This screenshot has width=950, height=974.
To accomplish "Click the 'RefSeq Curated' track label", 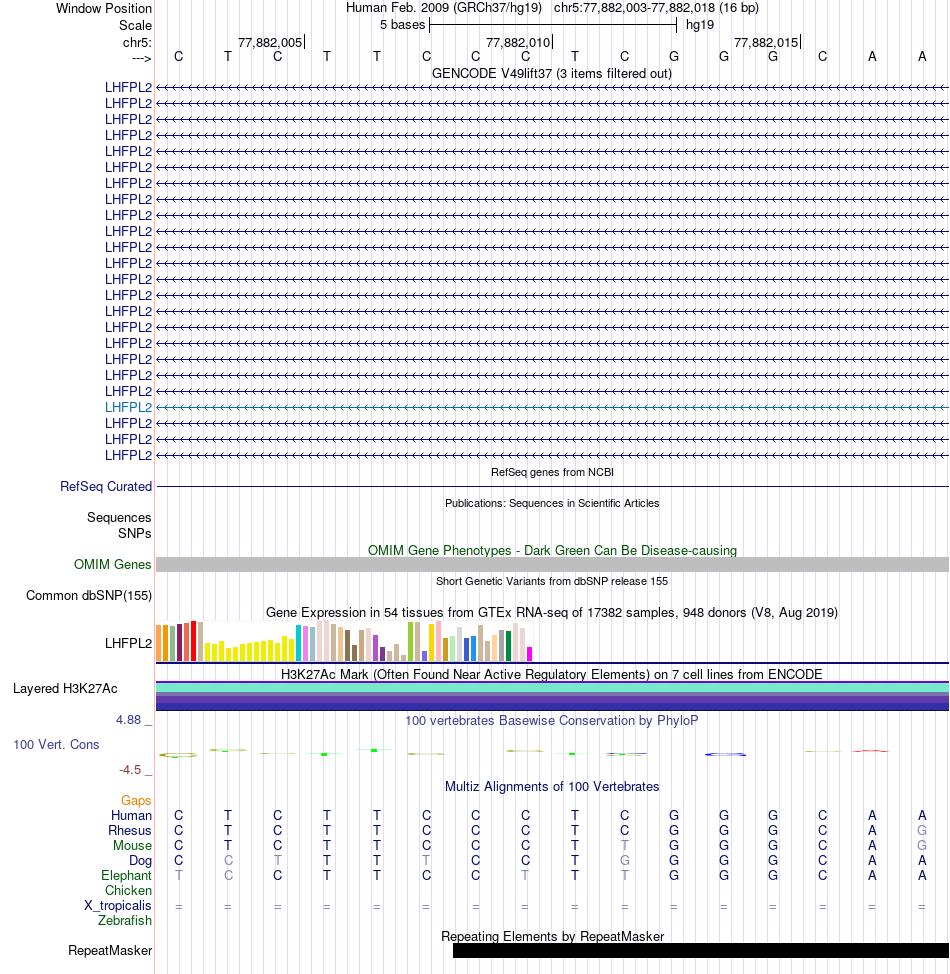I will (x=106, y=486).
